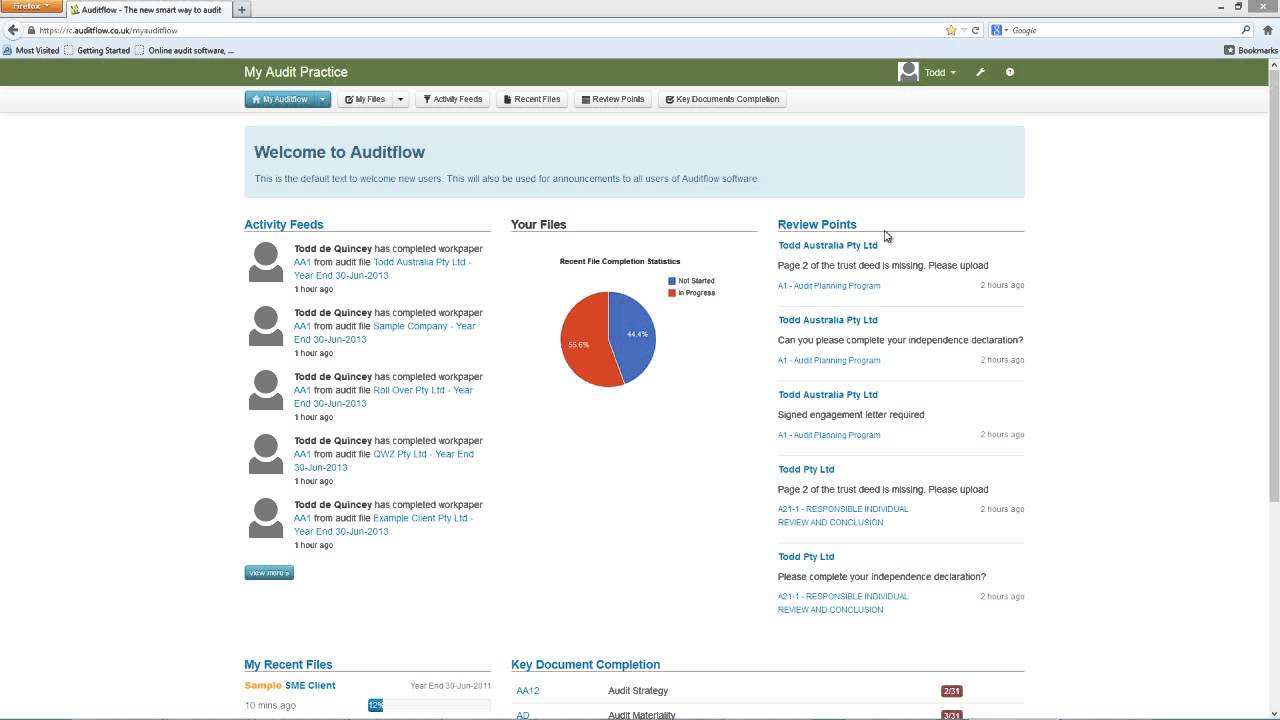The height and width of the screenshot is (720, 1280).
Task: Open a new browser tab
Action: (x=242, y=9)
